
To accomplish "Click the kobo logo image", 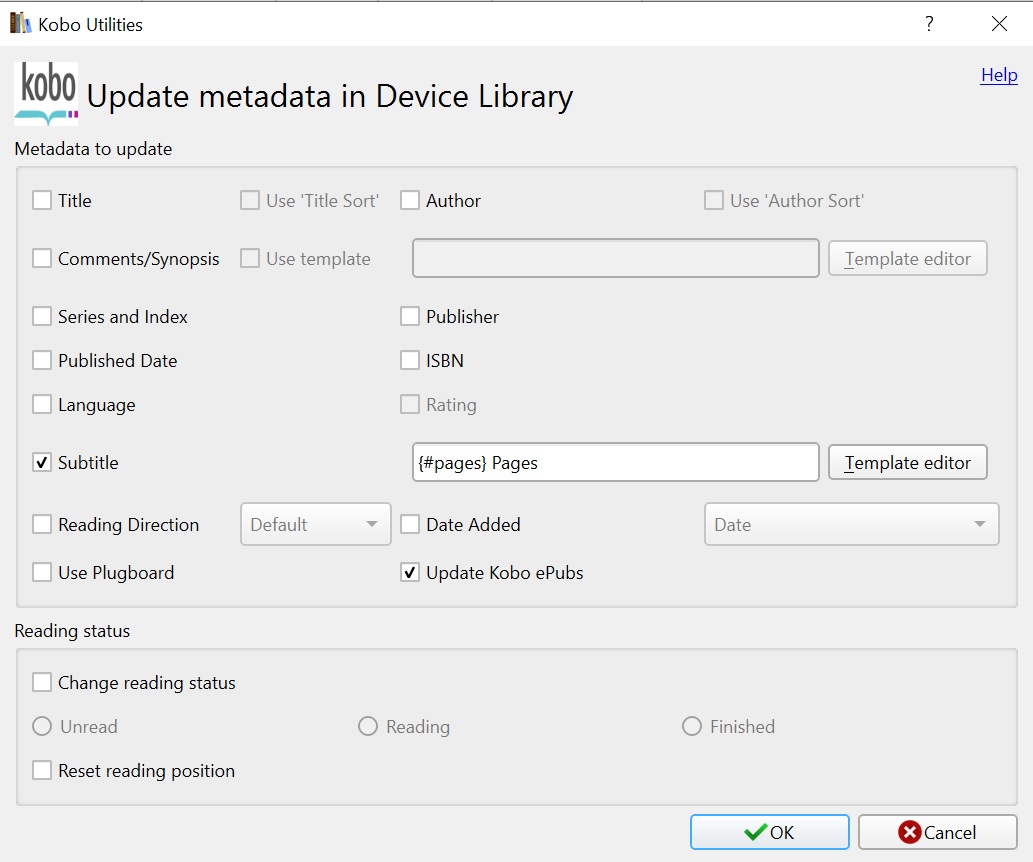I will [x=46, y=93].
